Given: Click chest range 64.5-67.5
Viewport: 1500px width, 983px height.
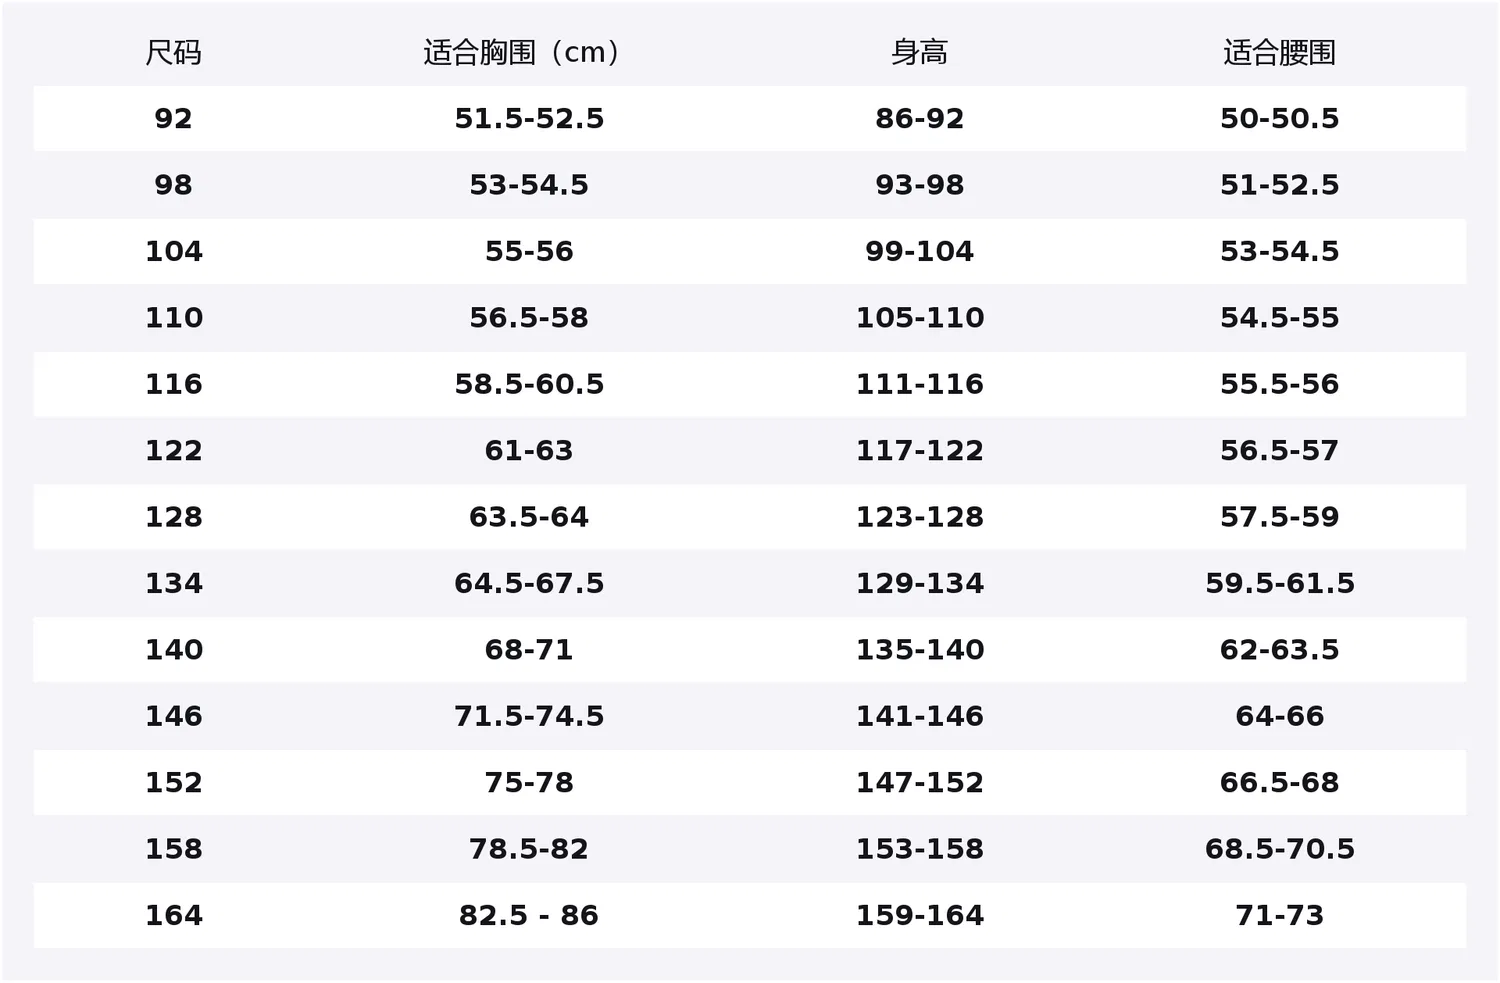Looking at the screenshot, I should (529, 583).
